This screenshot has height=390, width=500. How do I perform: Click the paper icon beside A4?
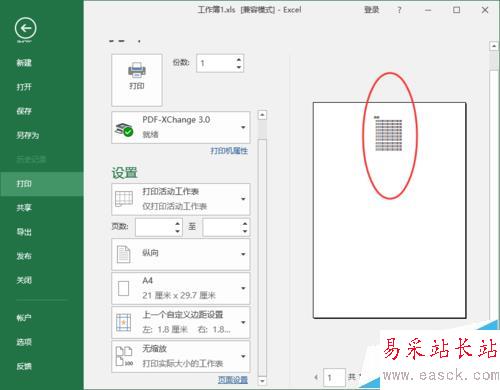(x=123, y=288)
